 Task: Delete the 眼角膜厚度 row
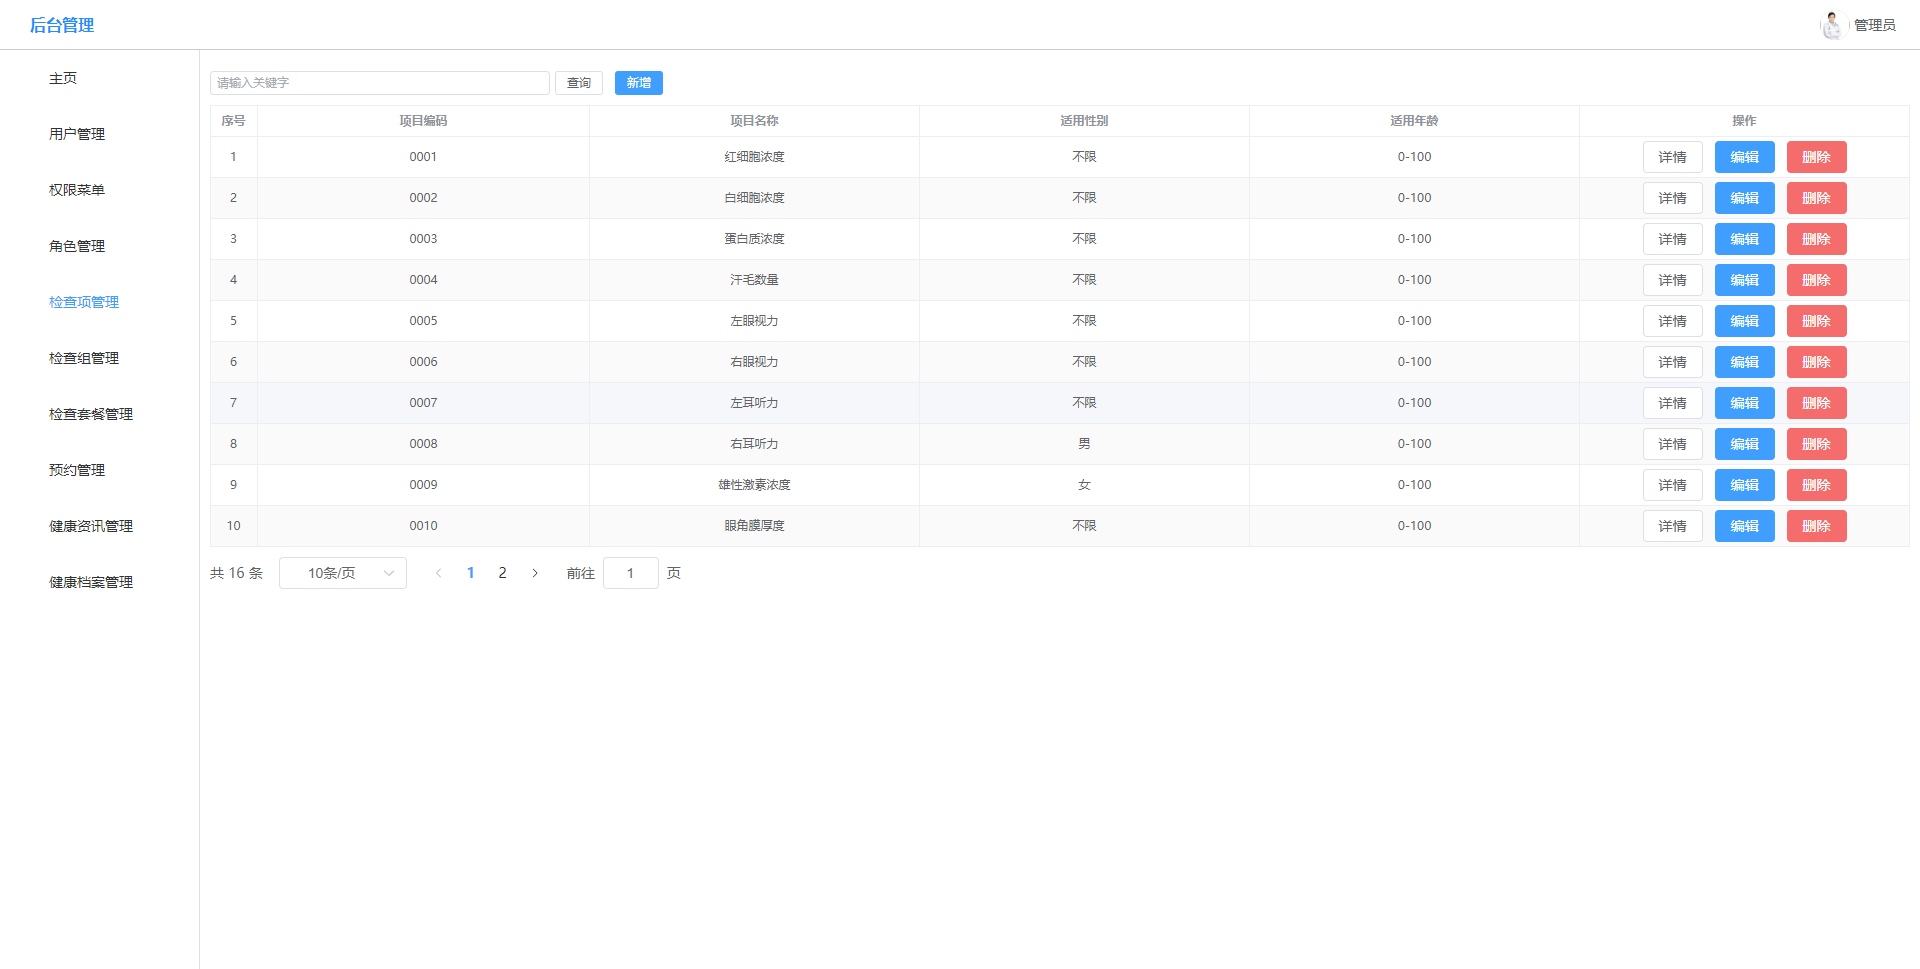(1816, 526)
